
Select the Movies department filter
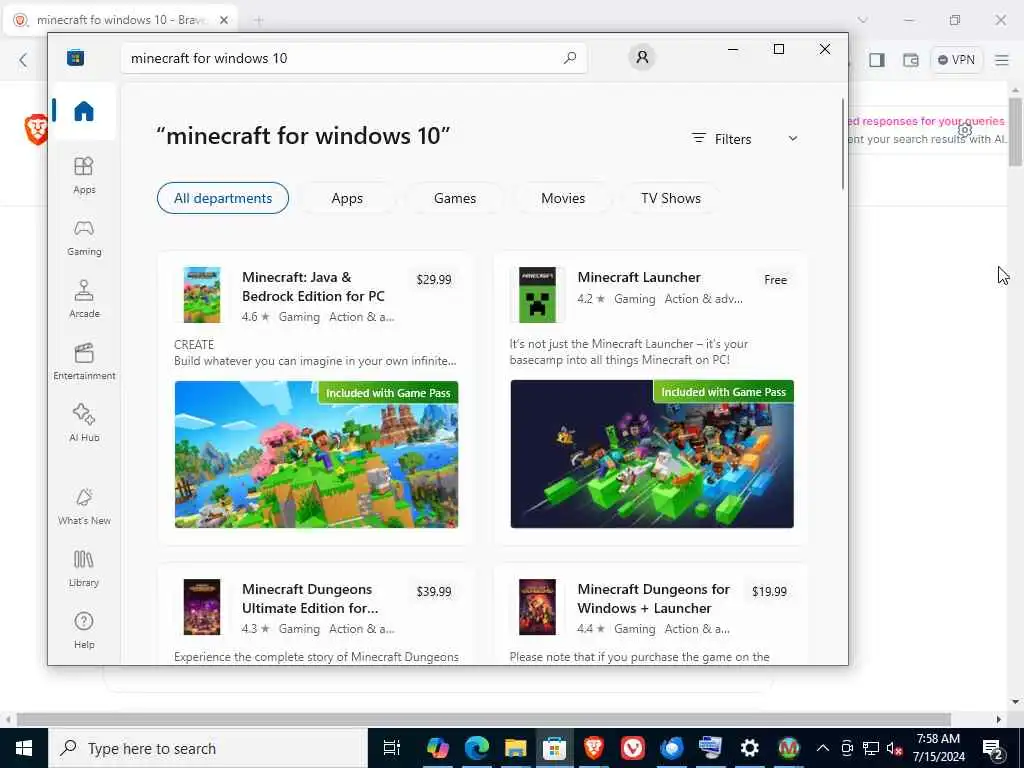click(x=563, y=198)
